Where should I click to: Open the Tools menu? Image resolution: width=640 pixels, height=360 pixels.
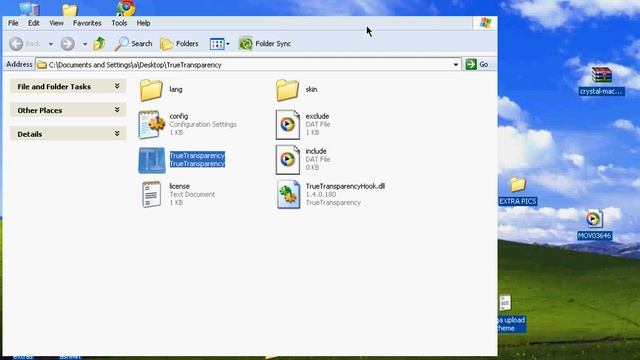pyautogui.click(x=119, y=23)
